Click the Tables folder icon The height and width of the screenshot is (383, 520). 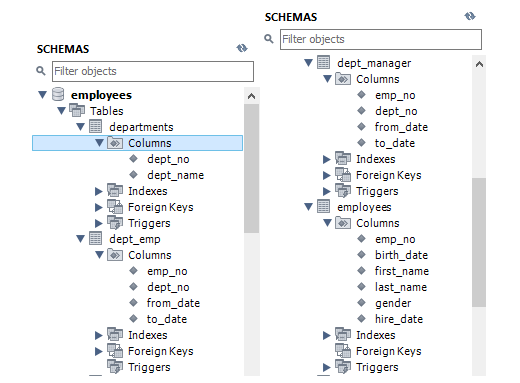tap(77, 110)
